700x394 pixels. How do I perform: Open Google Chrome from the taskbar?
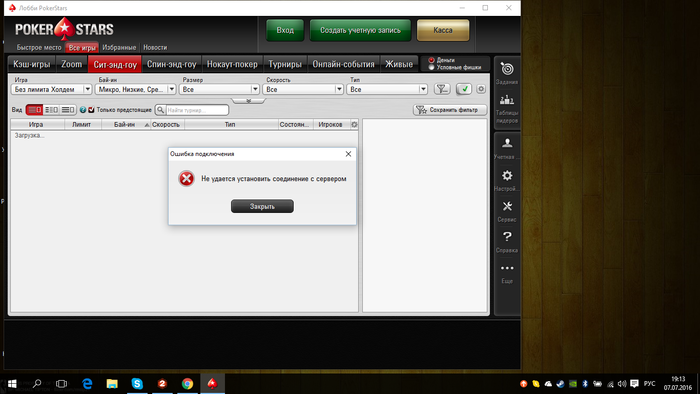187,383
